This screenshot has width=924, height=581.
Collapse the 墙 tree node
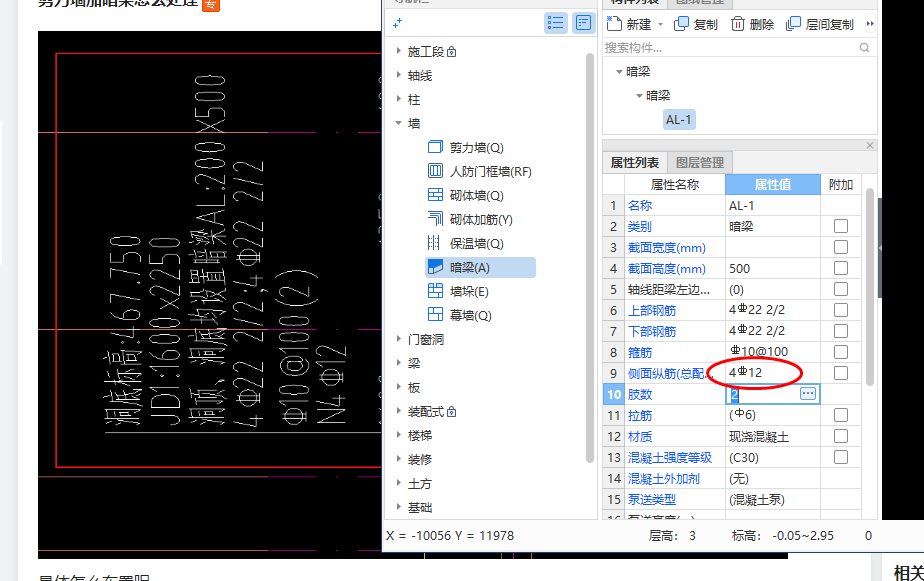(x=399, y=123)
